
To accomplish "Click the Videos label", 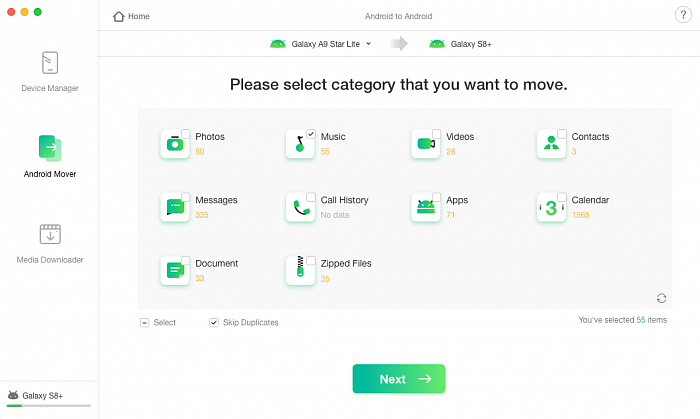I will 460,137.
